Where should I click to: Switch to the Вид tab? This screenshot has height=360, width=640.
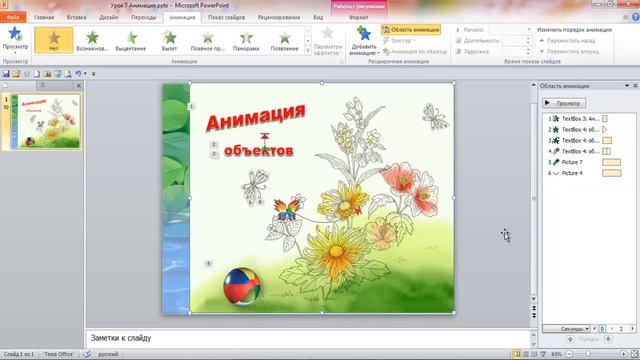point(318,17)
